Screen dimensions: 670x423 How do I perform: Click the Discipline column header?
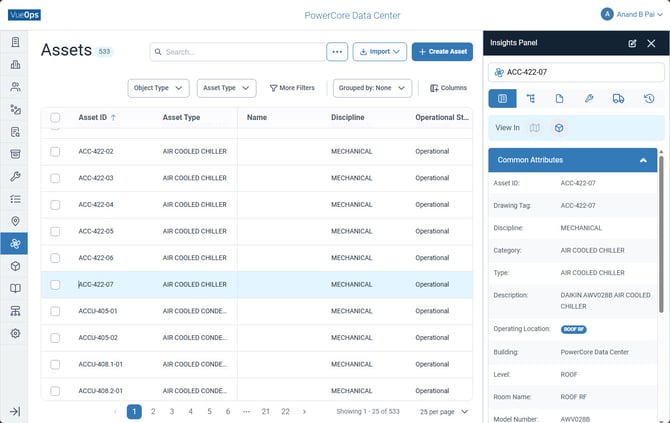tap(347, 118)
